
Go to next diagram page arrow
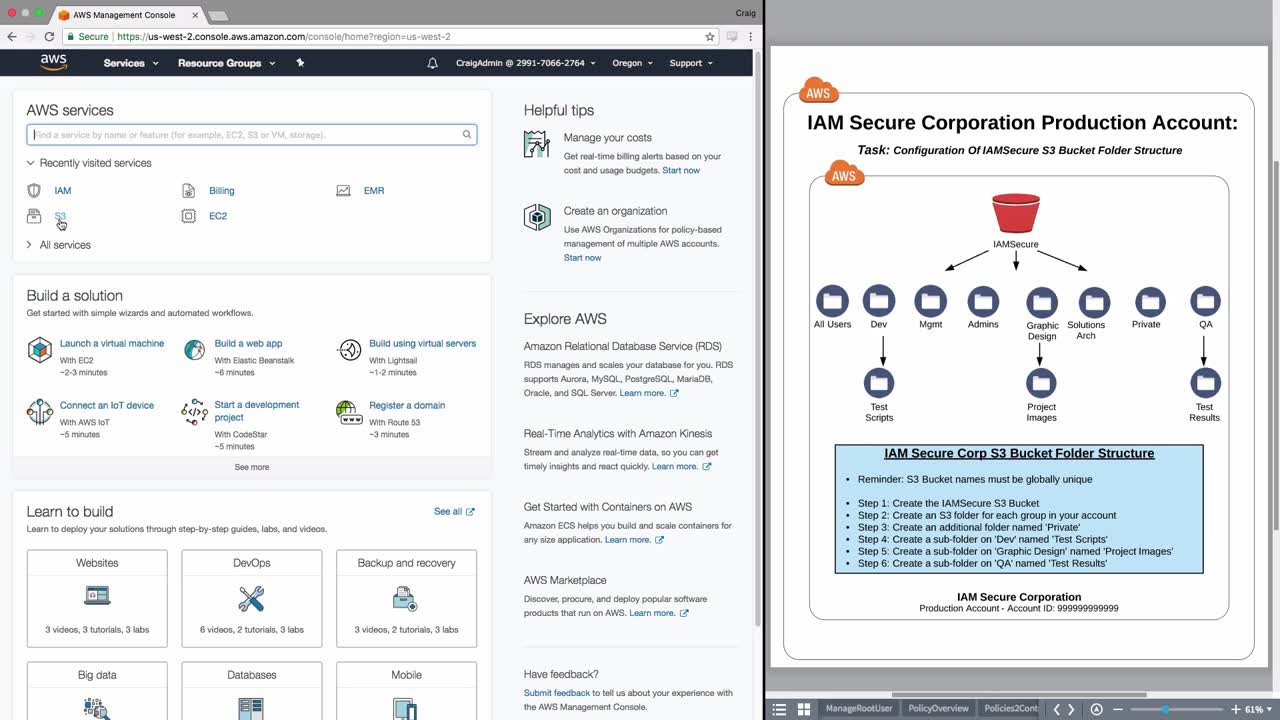[1071, 709]
